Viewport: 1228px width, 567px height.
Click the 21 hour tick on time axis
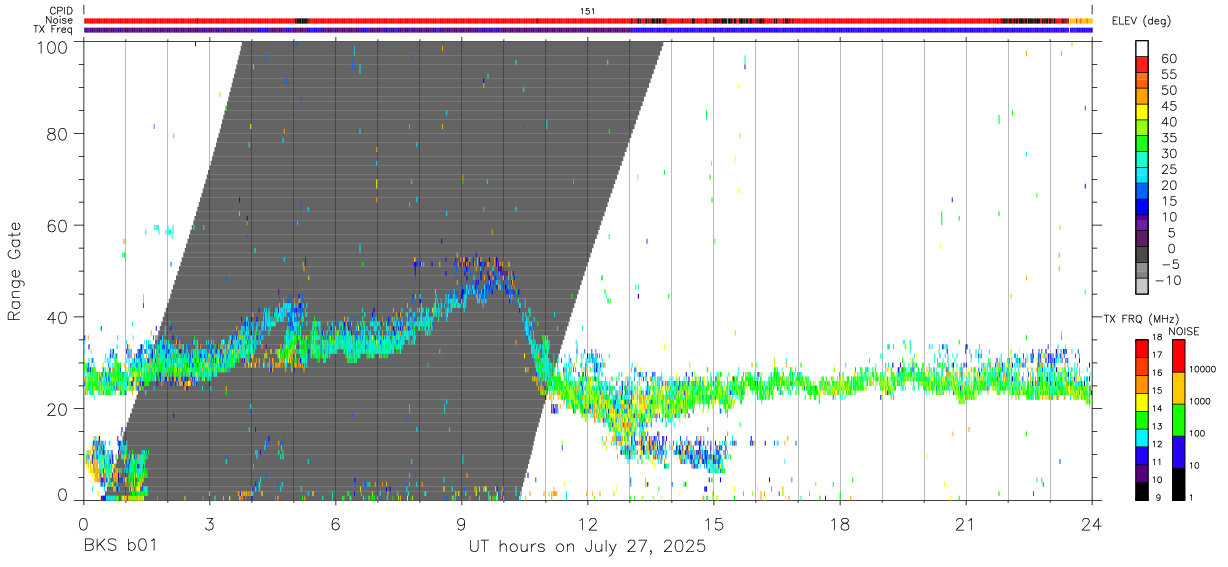click(x=965, y=523)
